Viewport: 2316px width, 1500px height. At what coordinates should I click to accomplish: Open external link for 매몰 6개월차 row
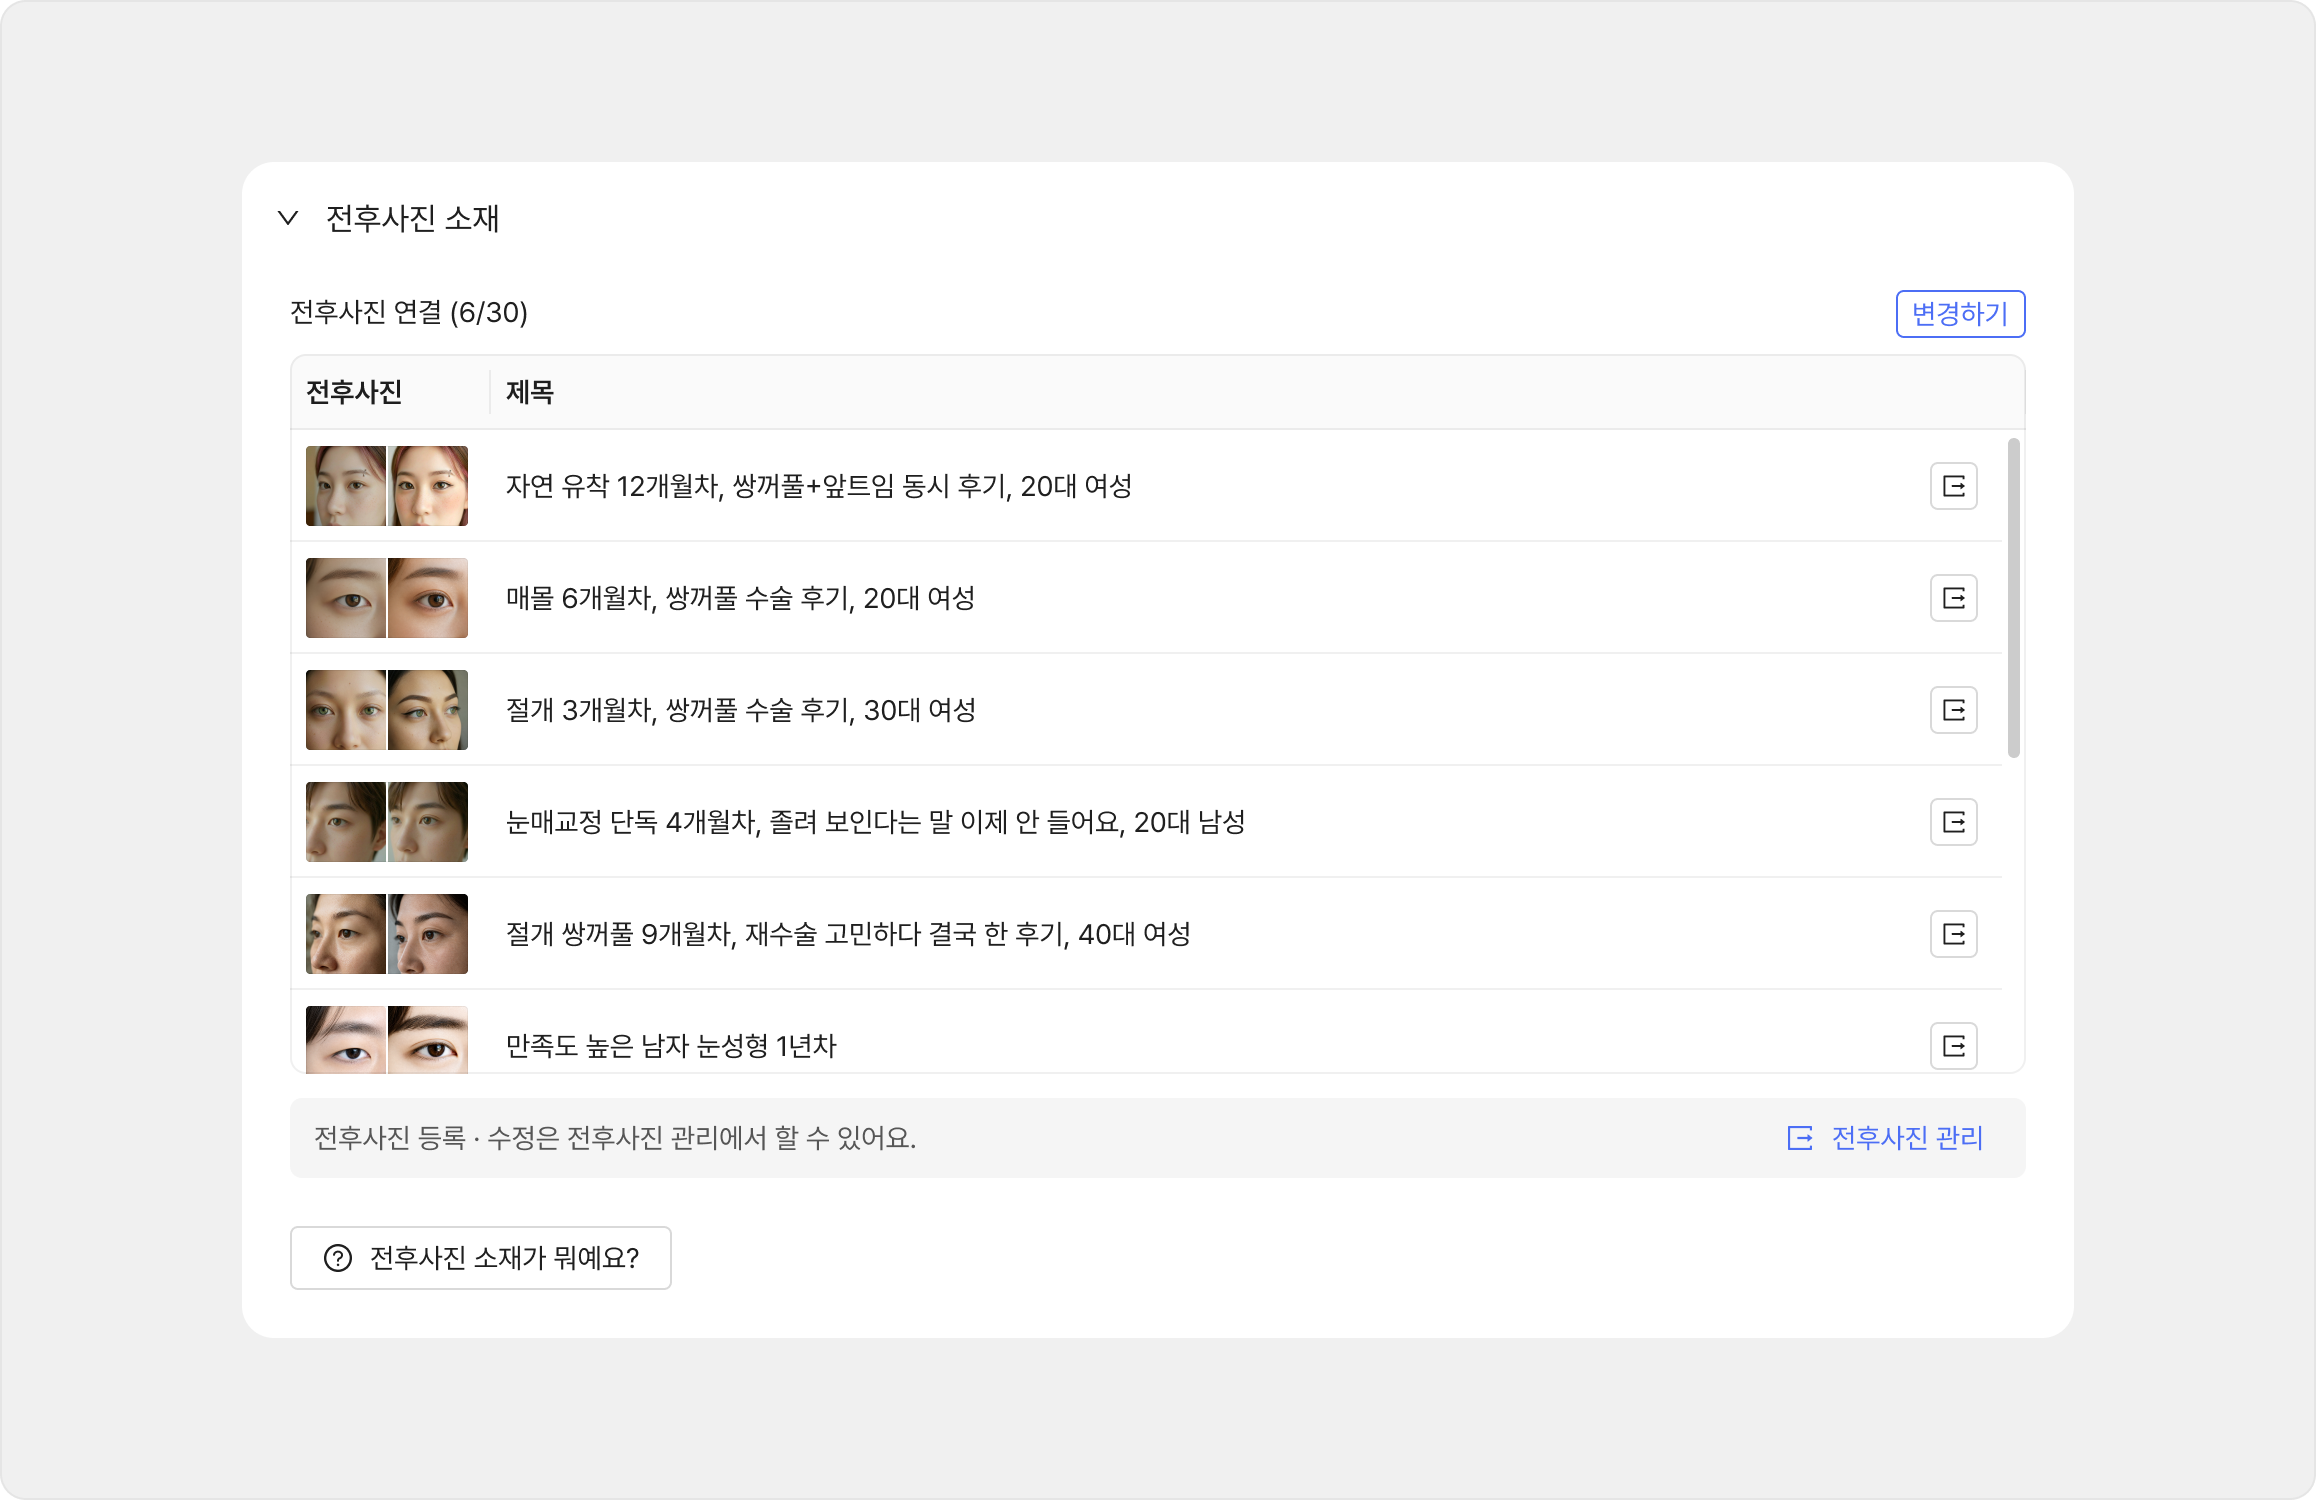point(1953,598)
